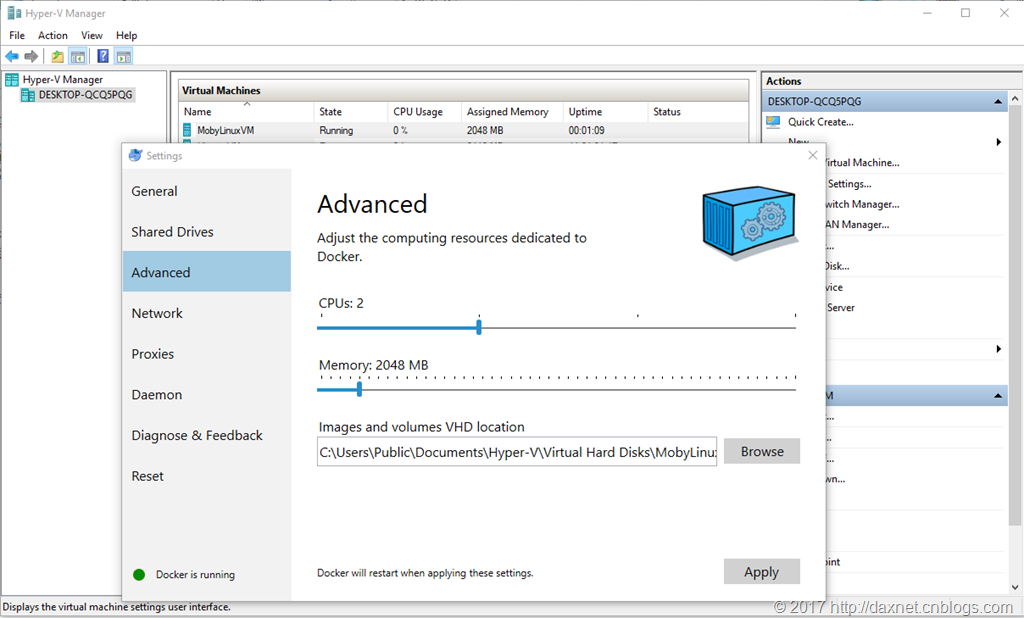The height and width of the screenshot is (618, 1024).
Task: Select the MobyLinuxVM row name
Action: point(225,131)
